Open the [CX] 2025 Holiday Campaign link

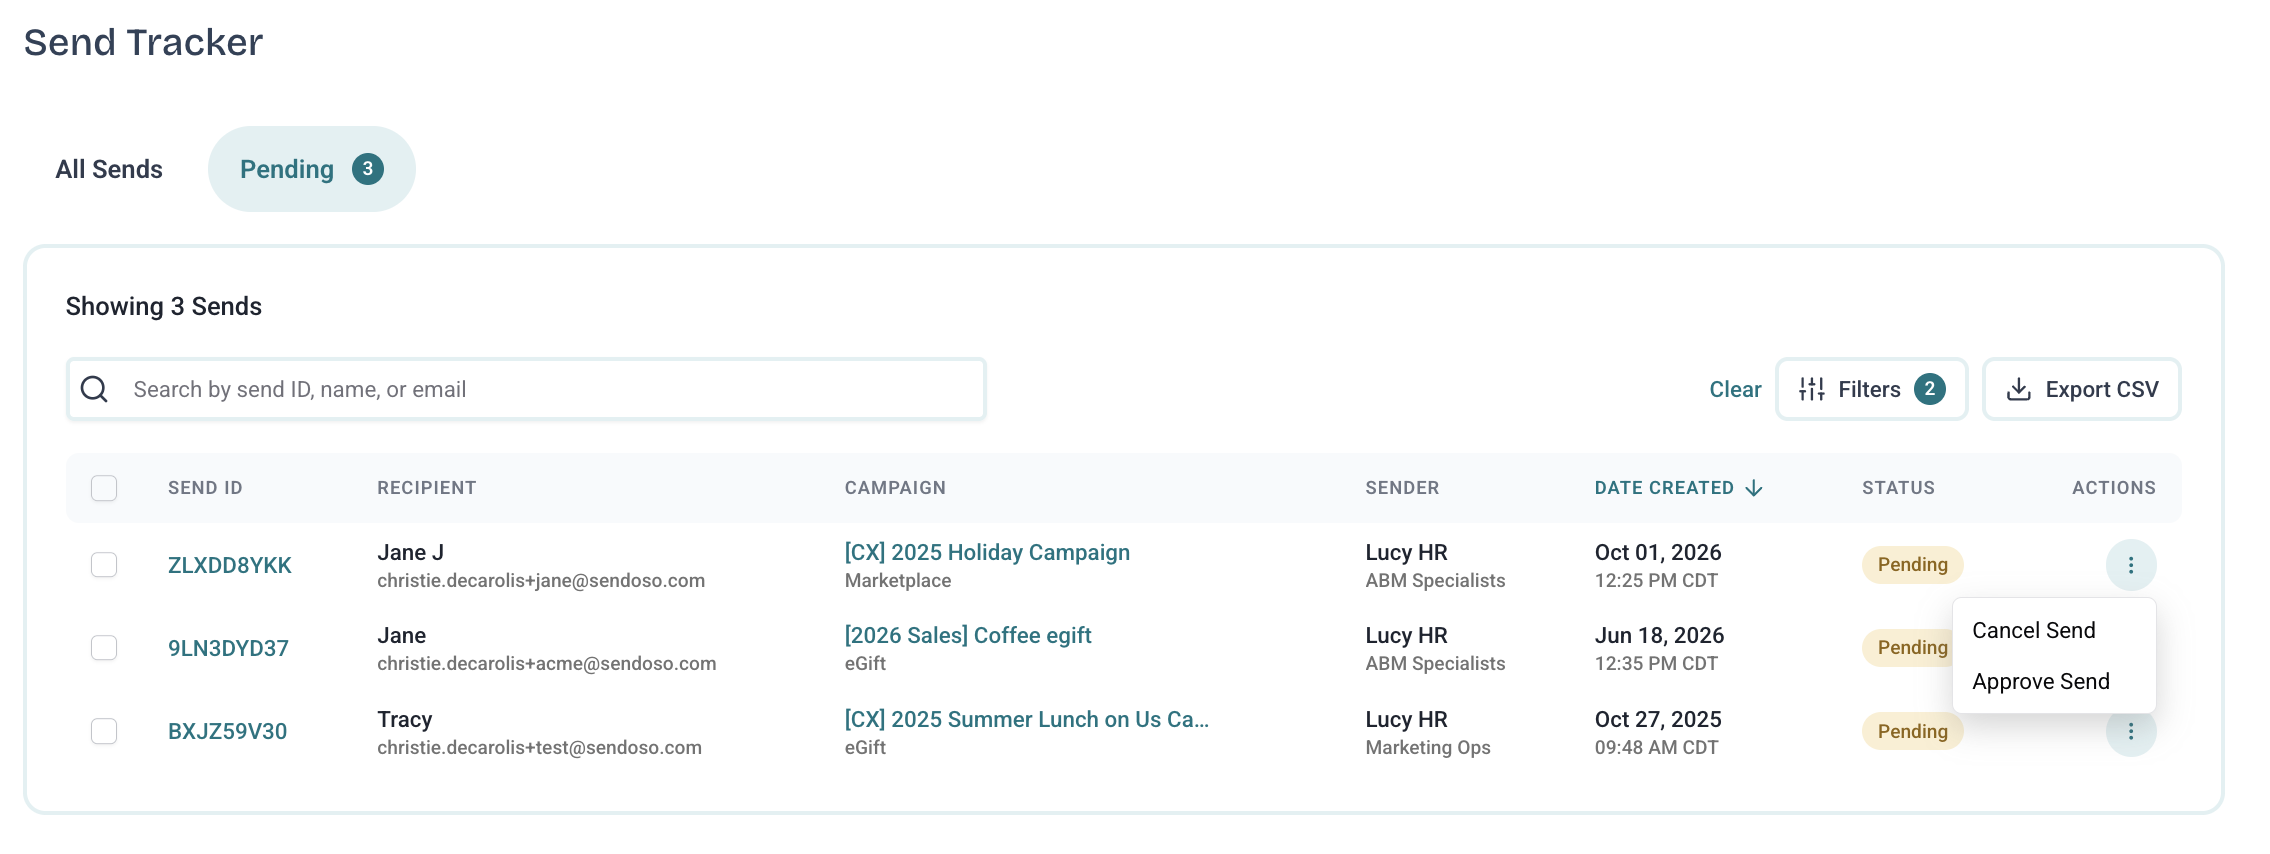pyautogui.click(x=987, y=553)
